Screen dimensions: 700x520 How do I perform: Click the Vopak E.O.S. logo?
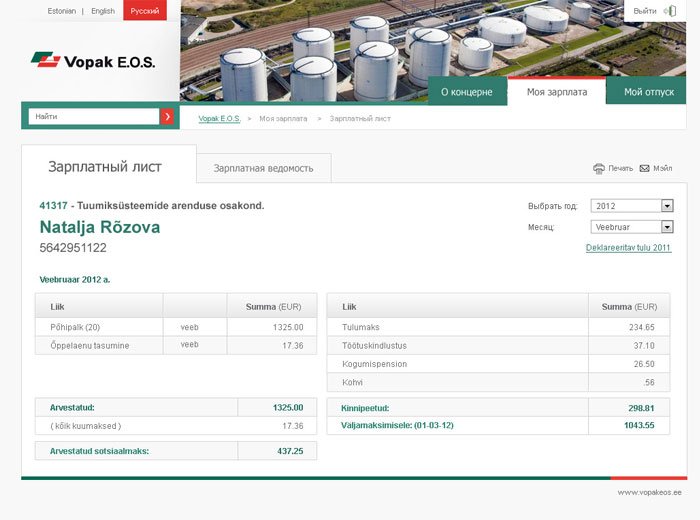[93, 62]
